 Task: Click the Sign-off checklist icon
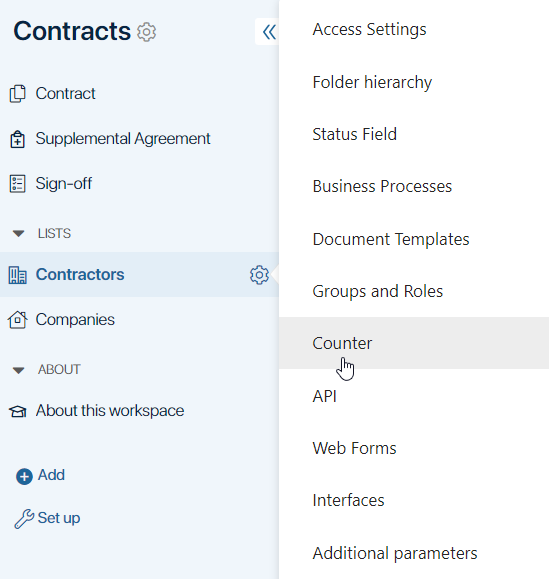point(17,184)
